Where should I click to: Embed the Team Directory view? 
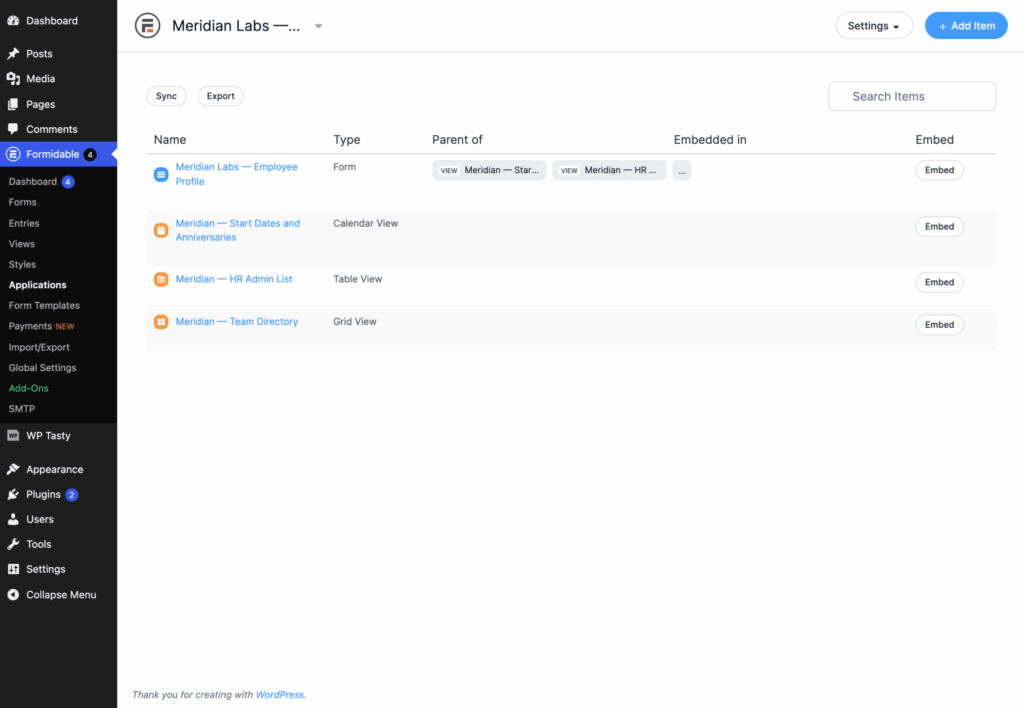pyautogui.click(x=939, y=325)
